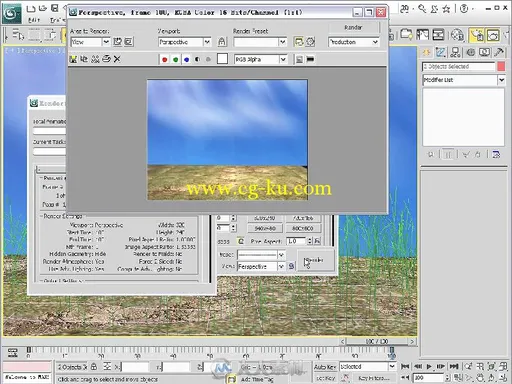
Task: Open the Display panel tab
Action: point(484,52)
